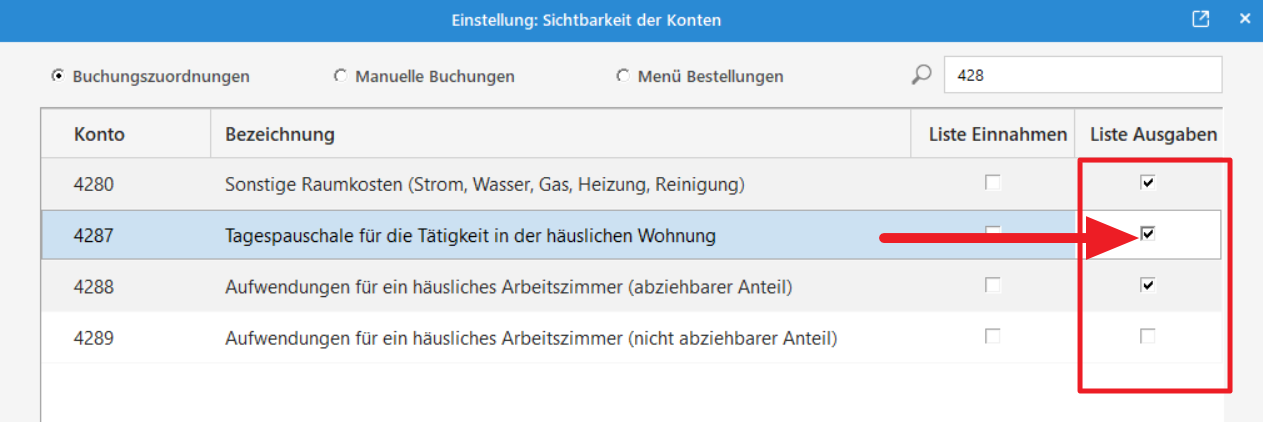Enable Liste Einnahmen for account 4288

(992, 286)
